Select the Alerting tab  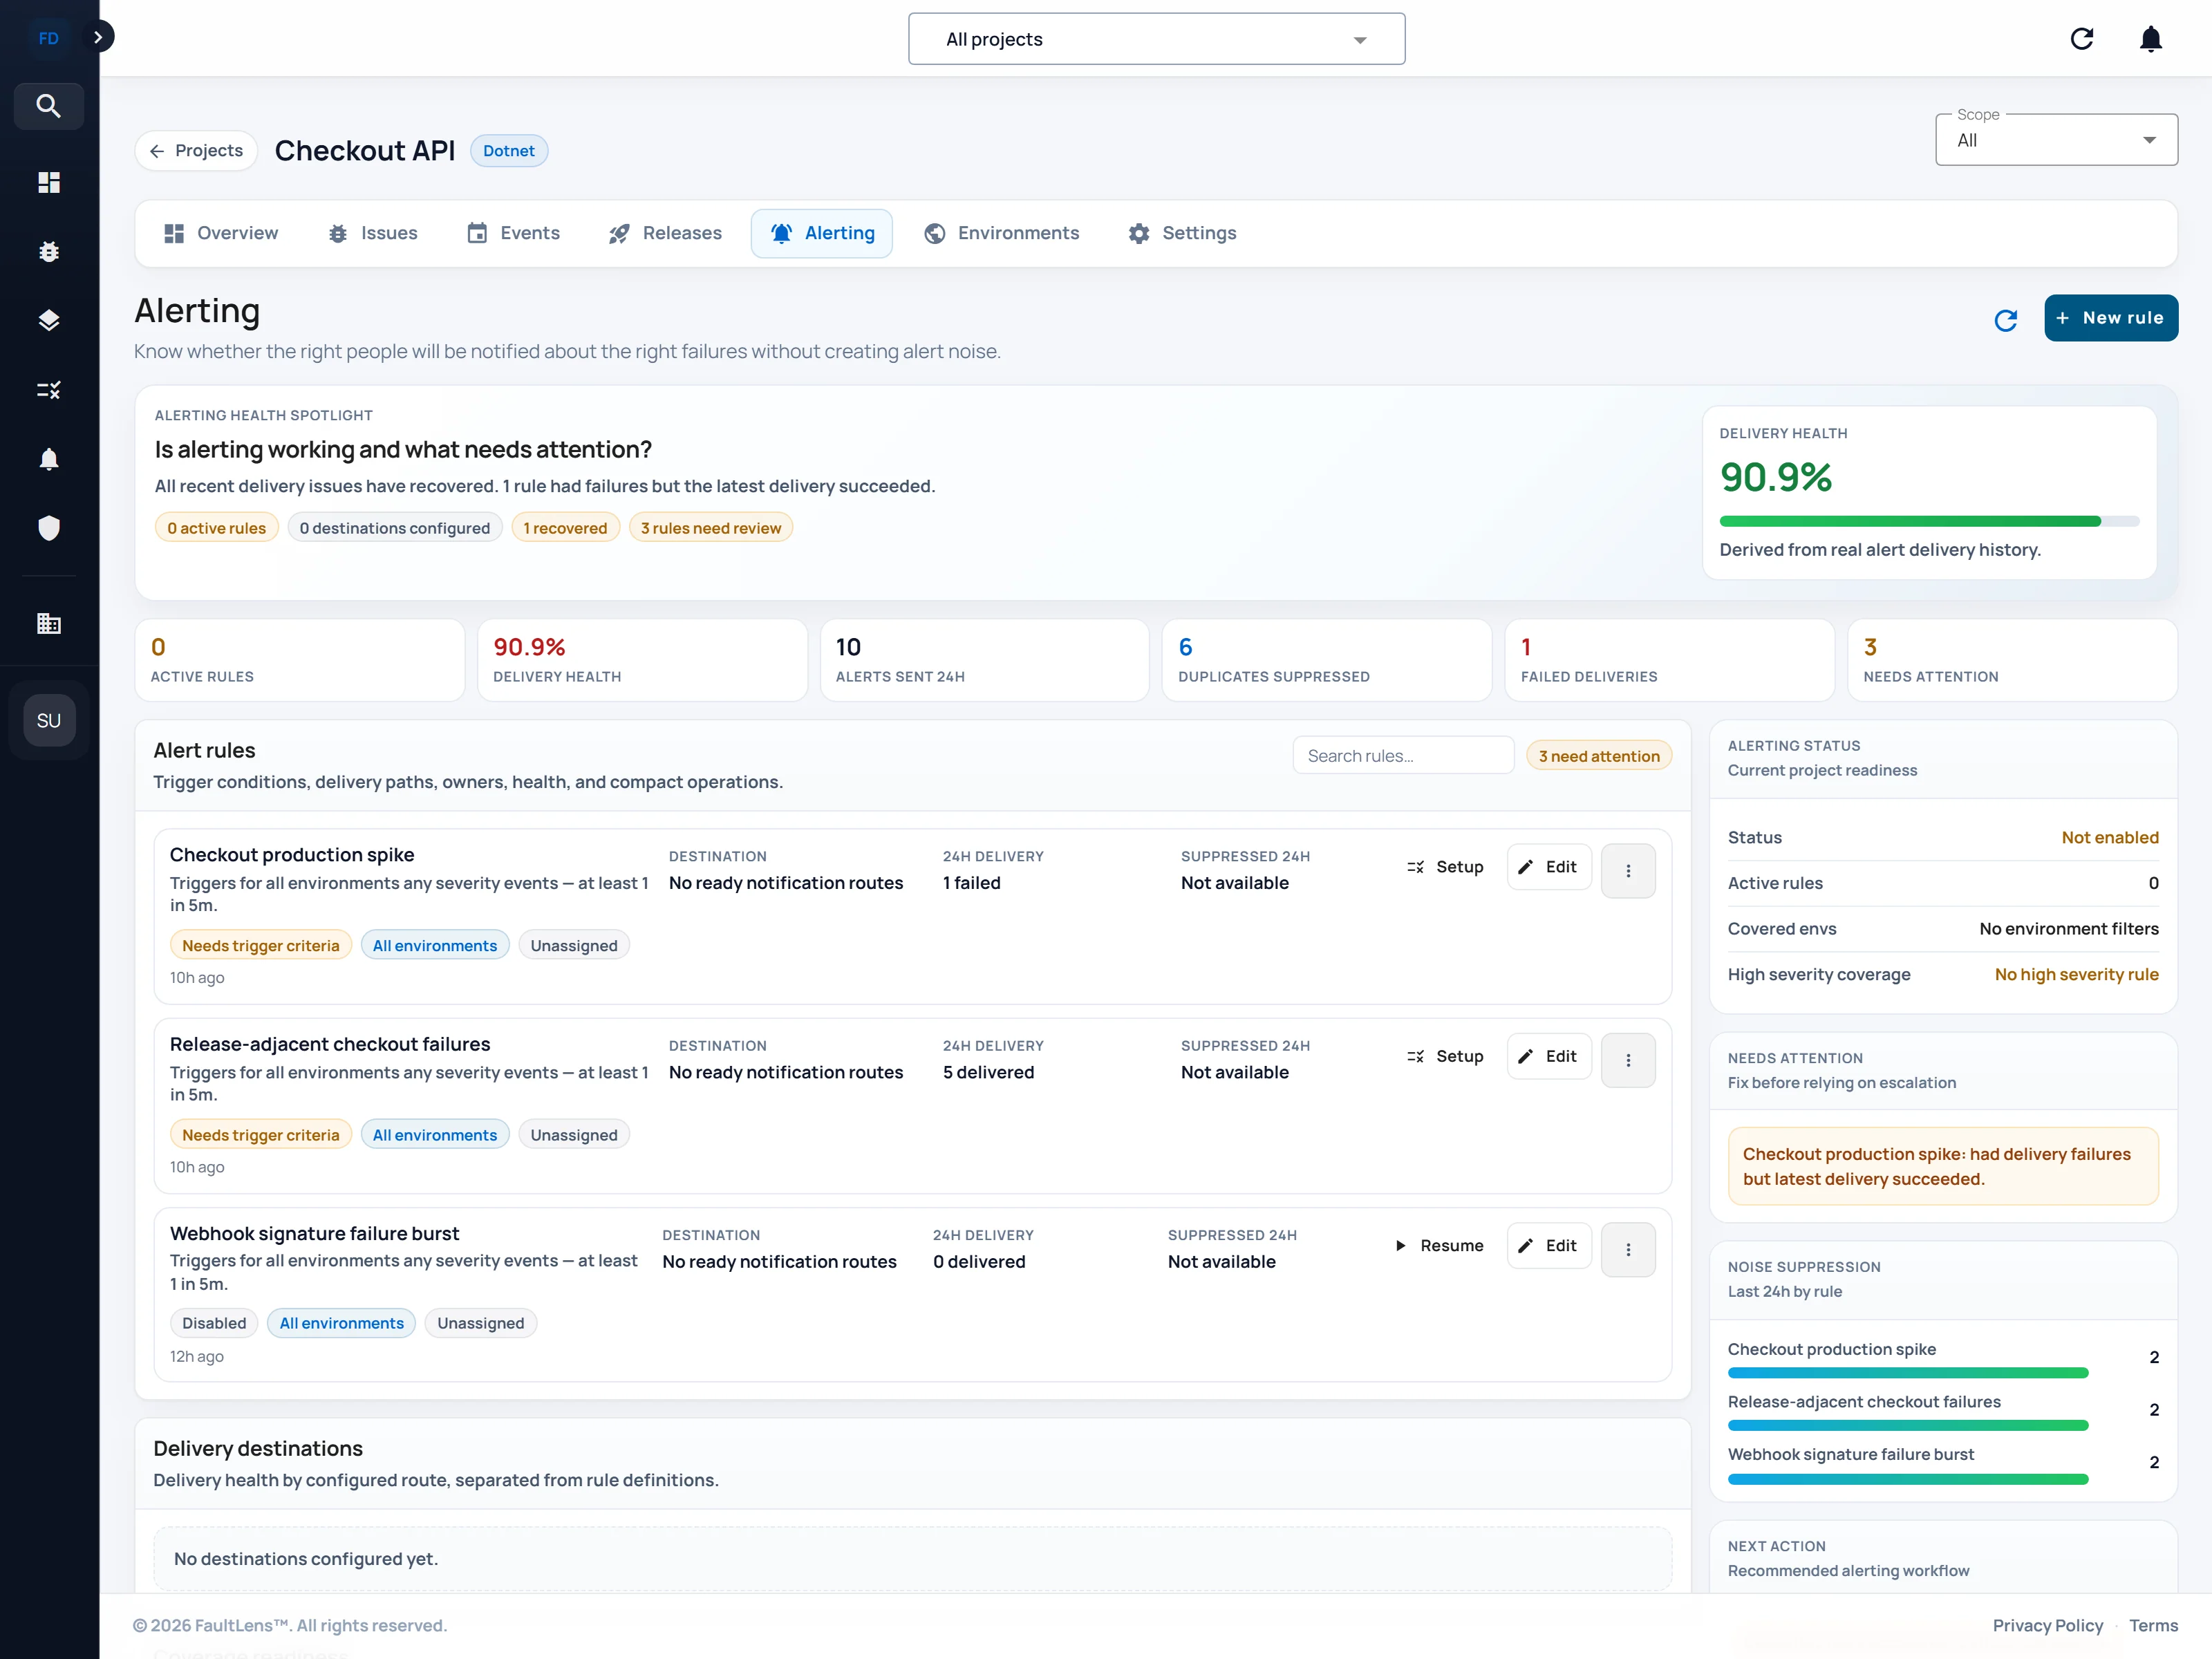(822, 233)
